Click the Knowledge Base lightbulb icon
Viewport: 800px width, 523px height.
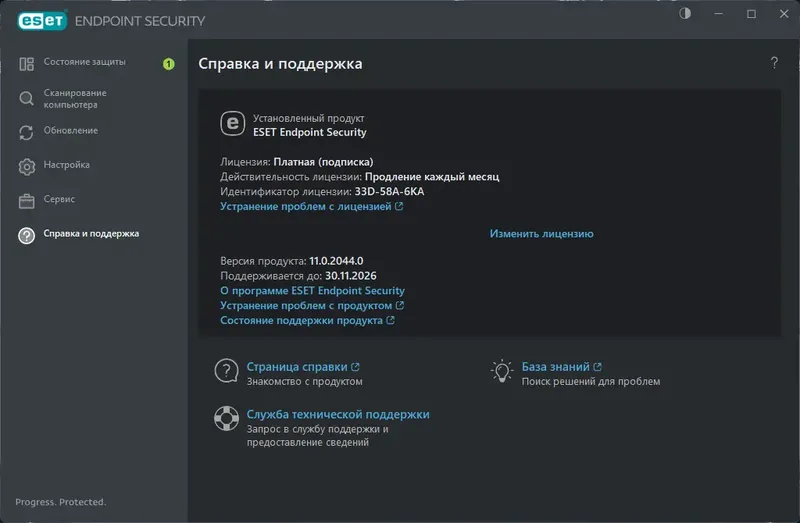(502, 372)
